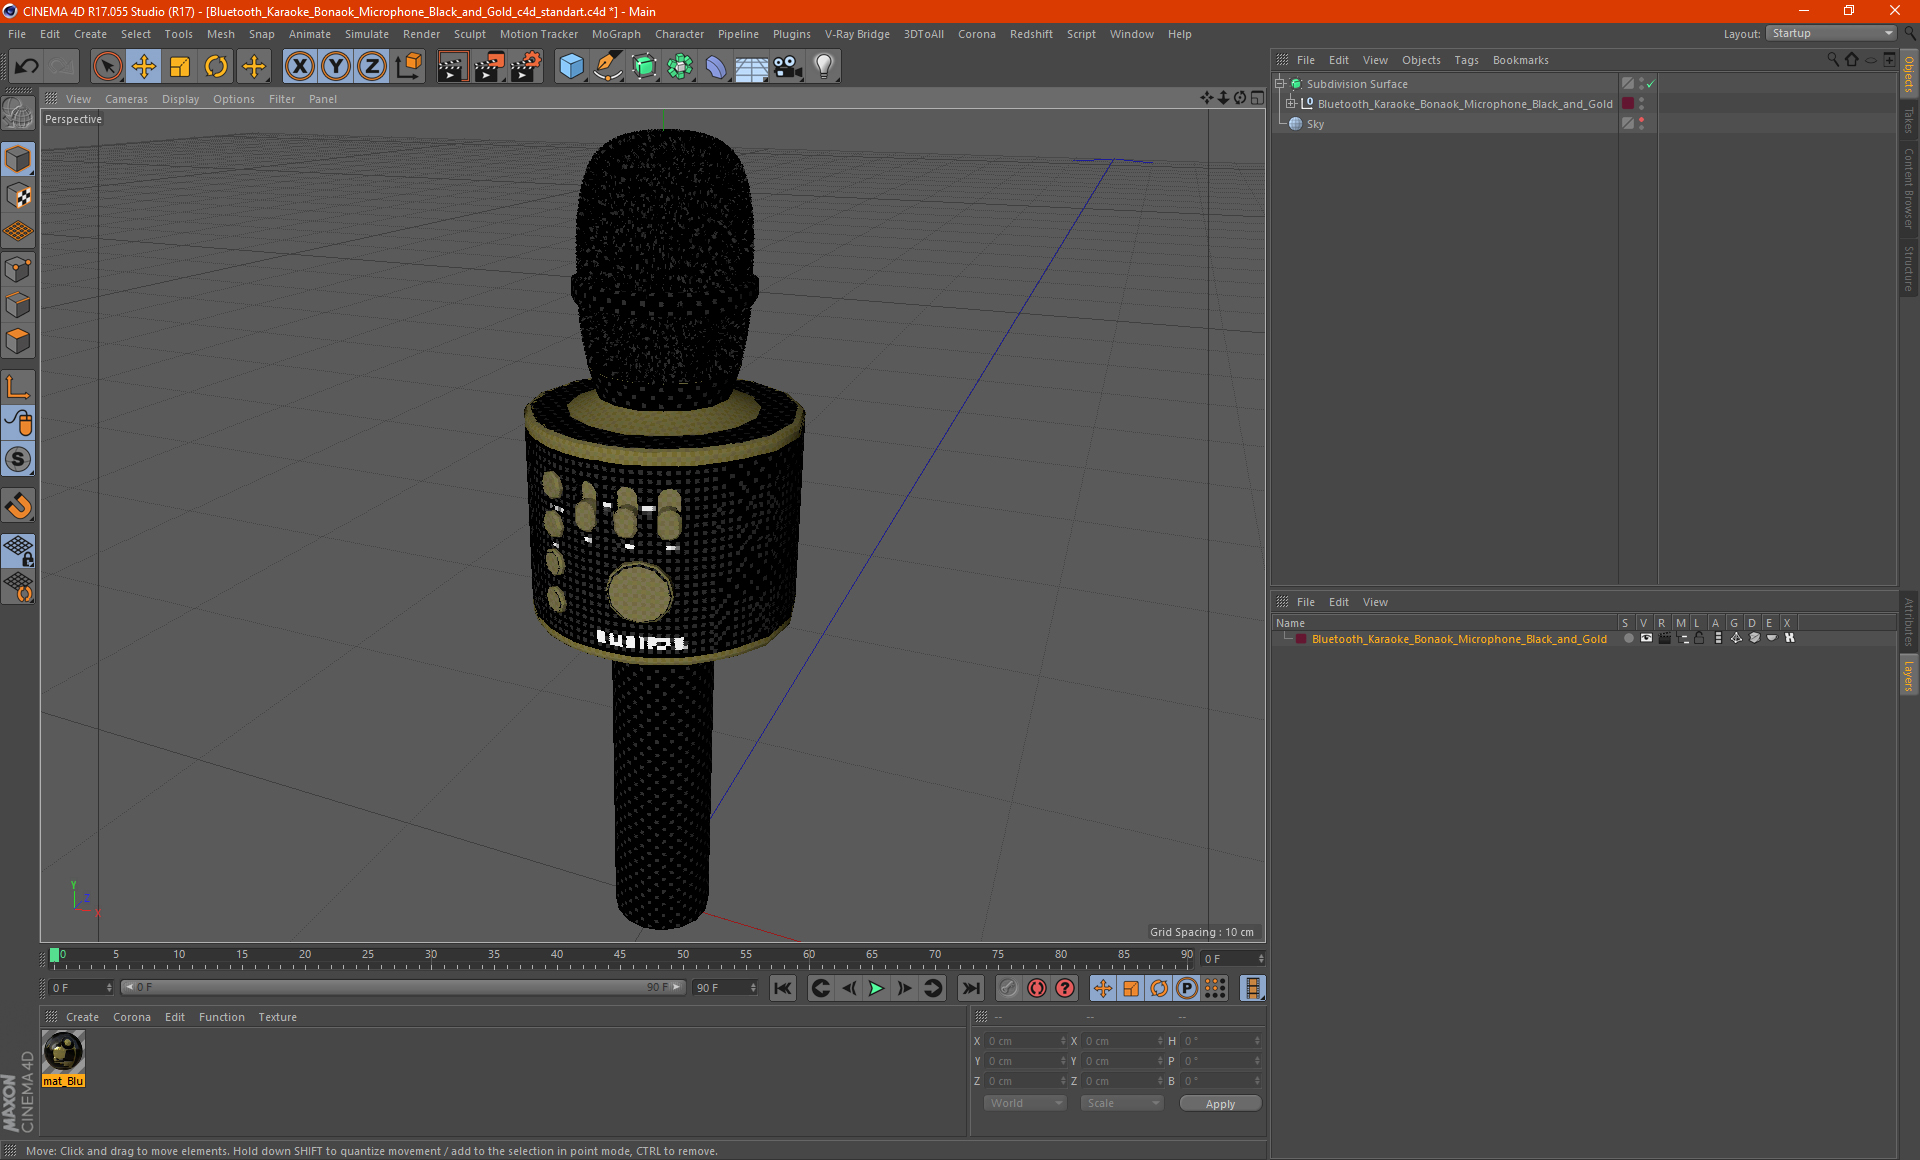
Task: Click the Undo arrow icon
Action: (x=27, y=66)
